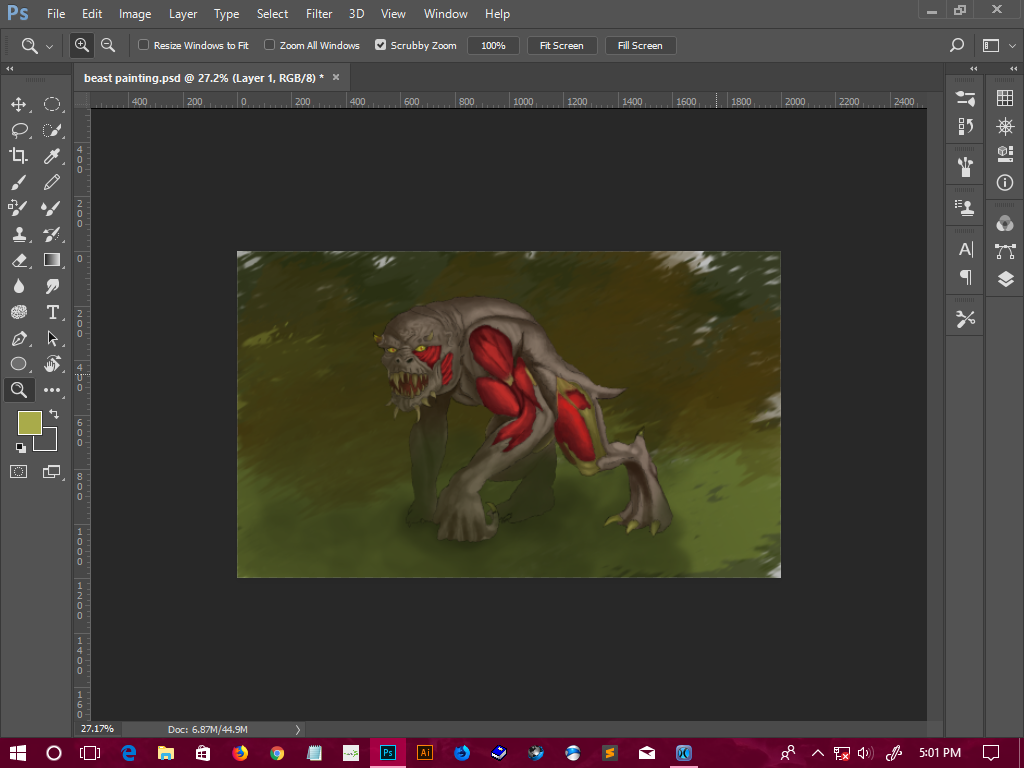Click the Fill Screen button

click(x=640, y=45)
